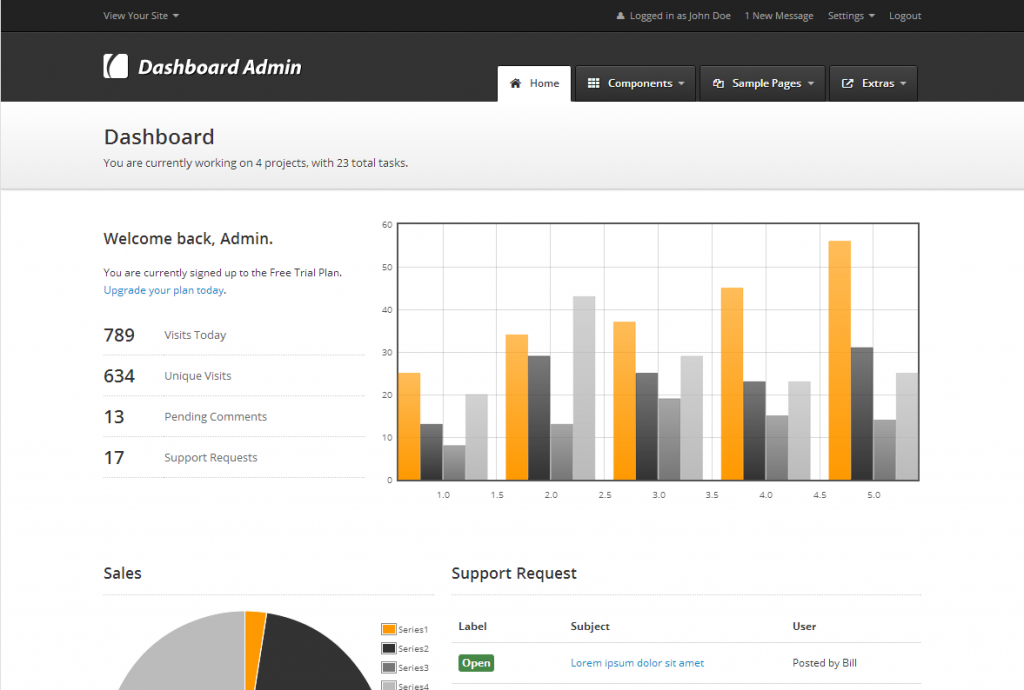Click the external link icon beside Extras
Viewport: 1024px width, 690px height.
coord(848,84)
